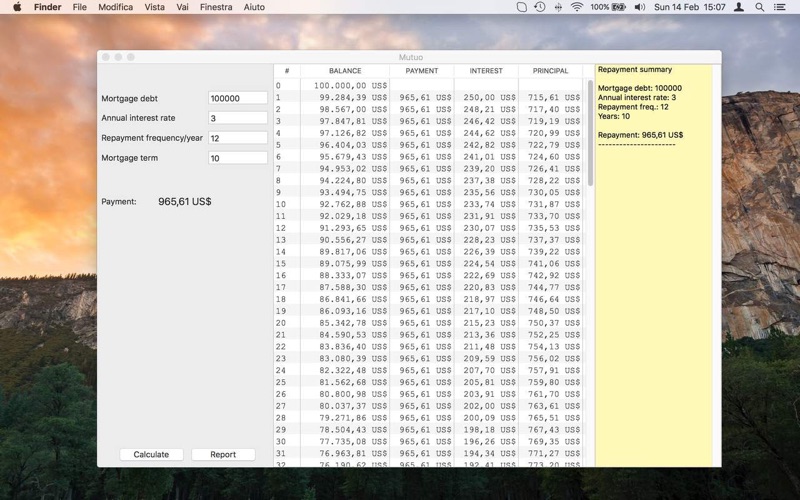Click the user account silhouette icon
This screenshot has width=800, height=500.
(738, 7)
